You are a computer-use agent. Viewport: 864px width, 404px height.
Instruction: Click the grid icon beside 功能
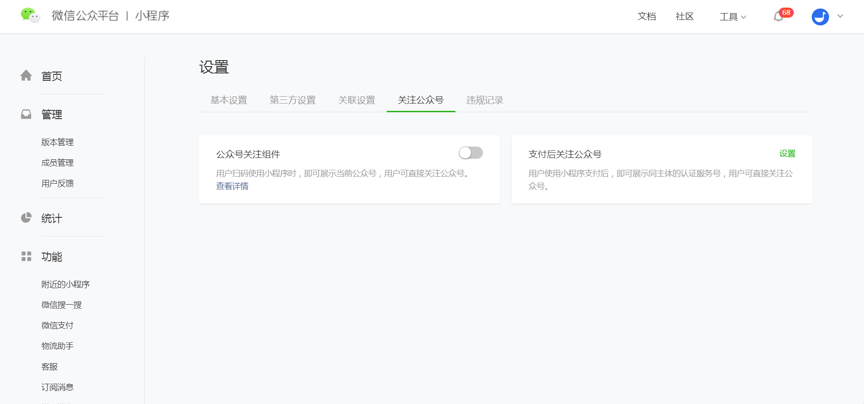pos(26,256)
